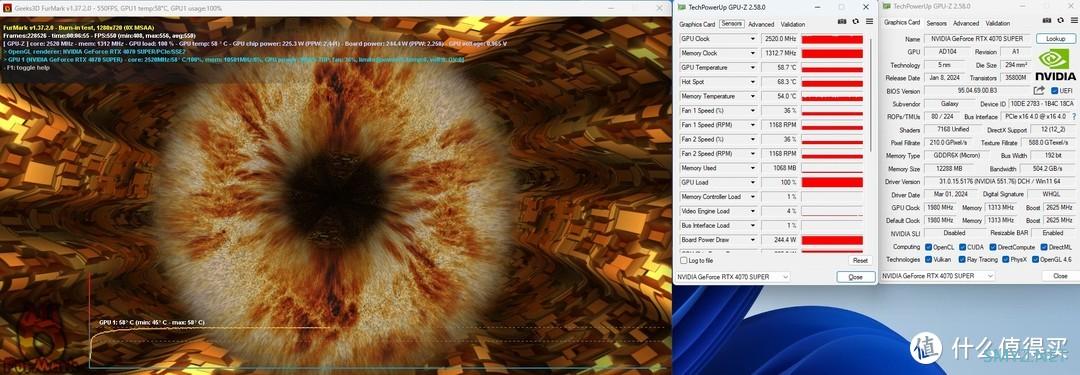Open GPU selector in Sensors window
Viewport: 1080px width, 375px height.
pos(732,276)
